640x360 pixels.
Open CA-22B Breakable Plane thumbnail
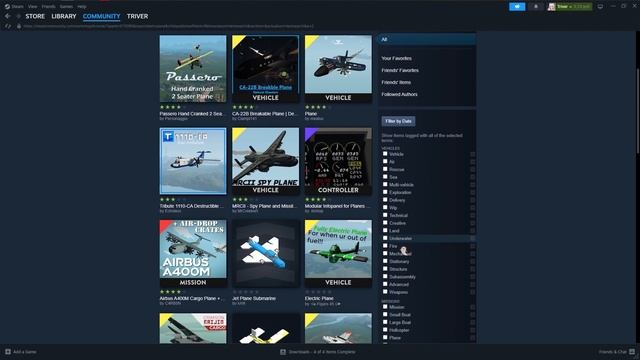[x=265, y=69]
